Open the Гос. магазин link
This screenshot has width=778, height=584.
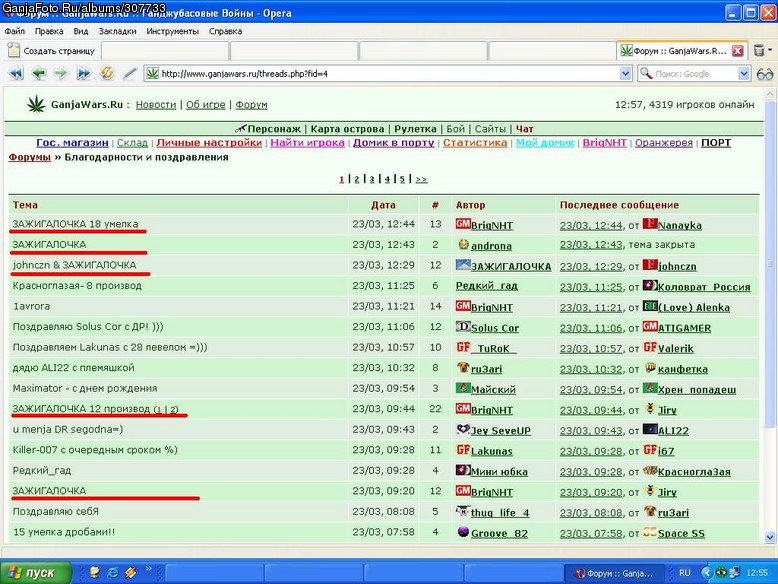[72, 142]
